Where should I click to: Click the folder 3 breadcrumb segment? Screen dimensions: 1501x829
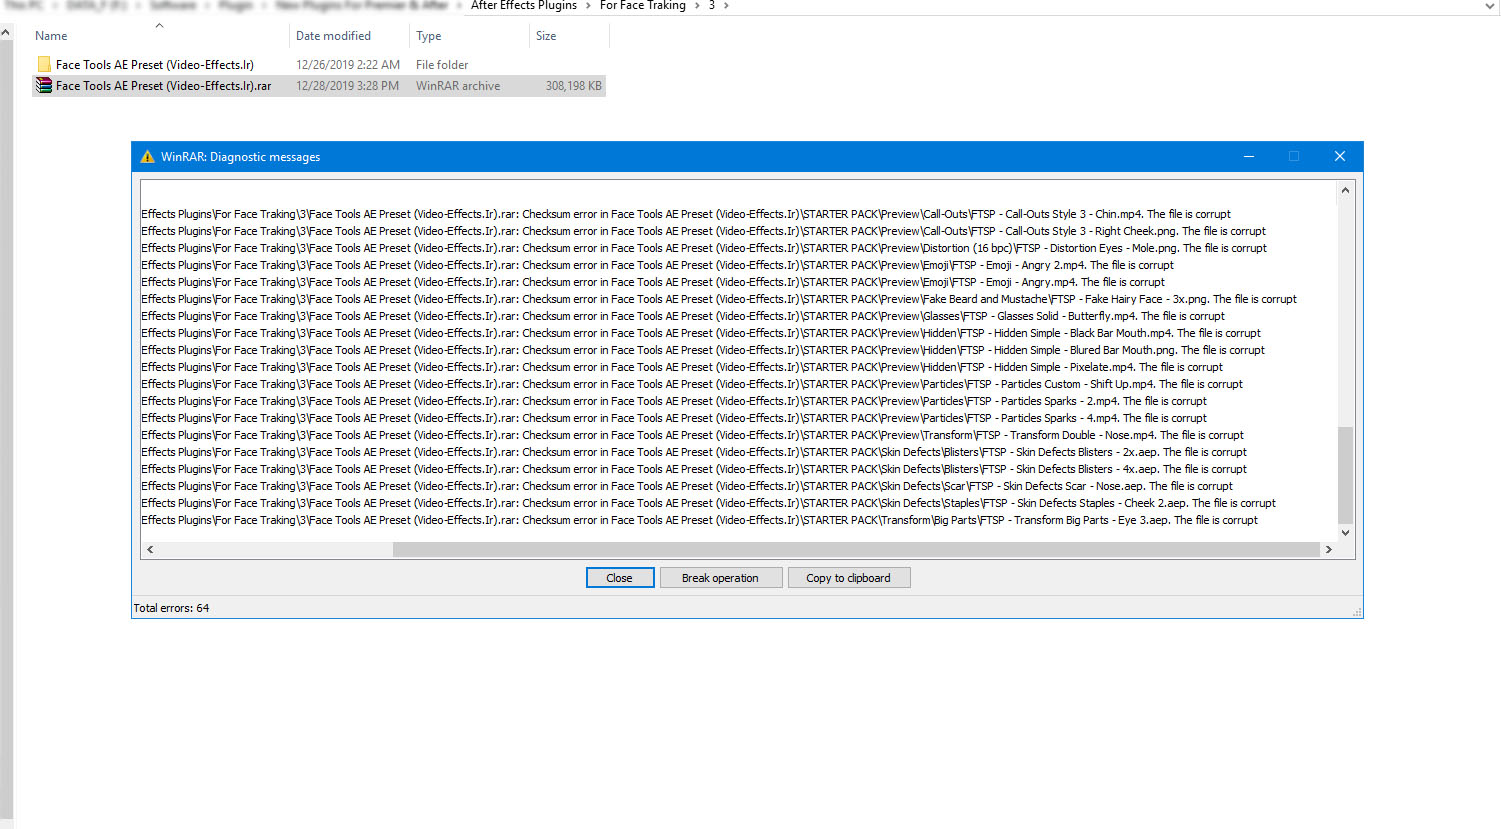712,6
